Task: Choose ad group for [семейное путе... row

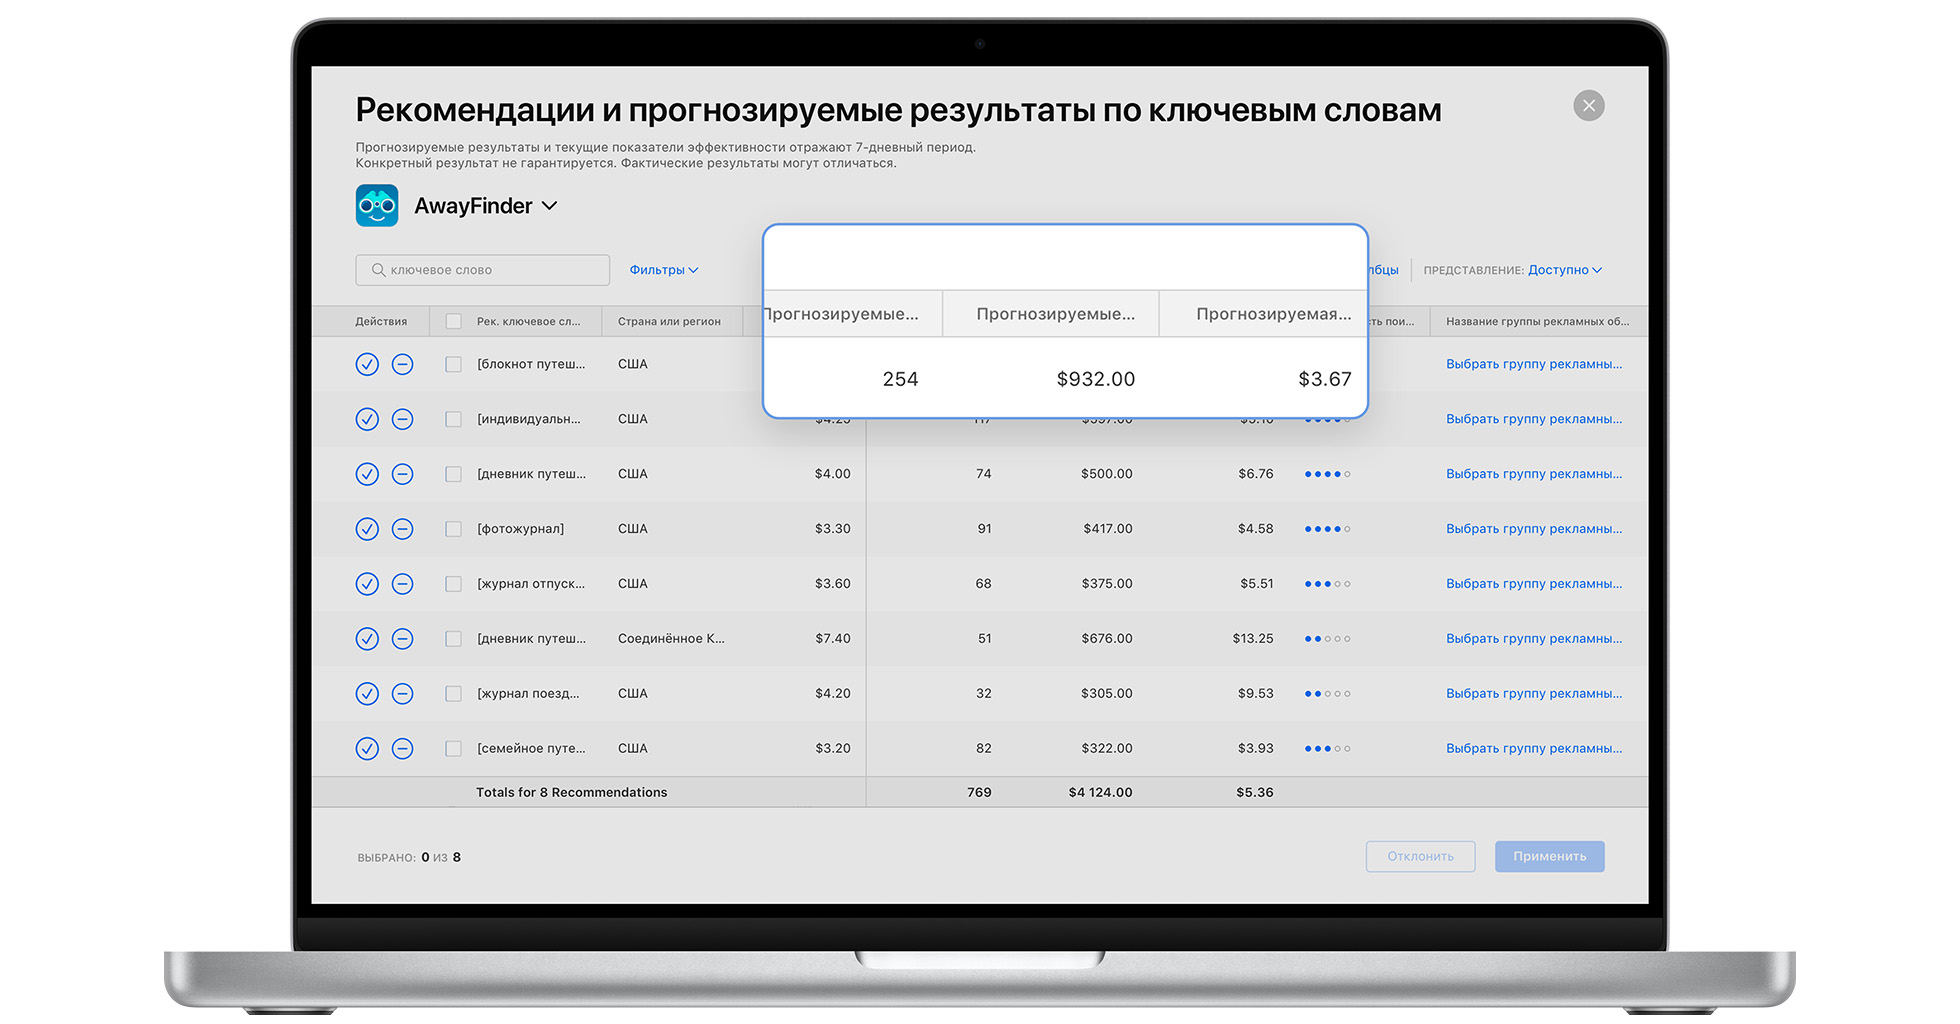Action: (1534, 748)
